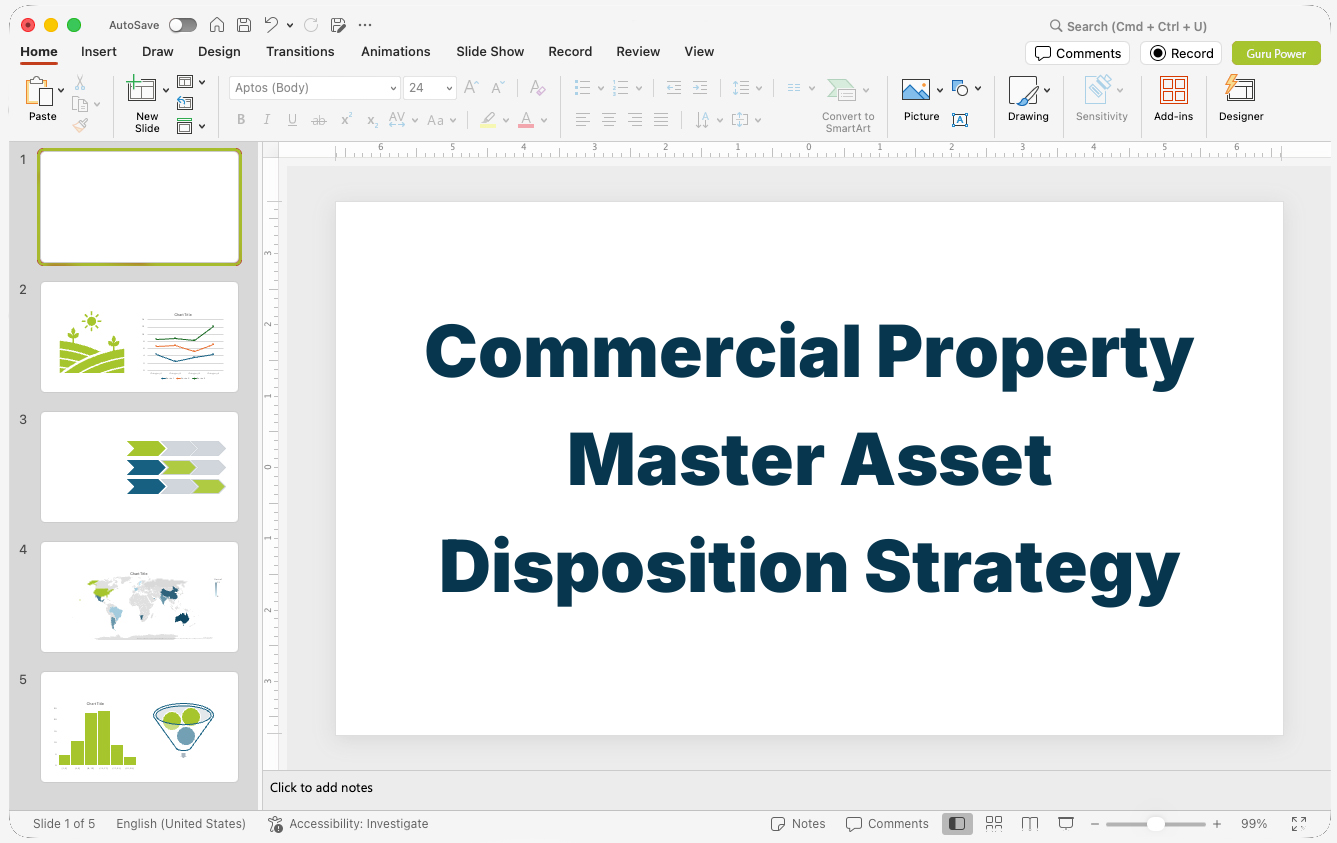This screenshot has width=1337, height=843.
Task: Align text to the center
Action: coord(609,120)
